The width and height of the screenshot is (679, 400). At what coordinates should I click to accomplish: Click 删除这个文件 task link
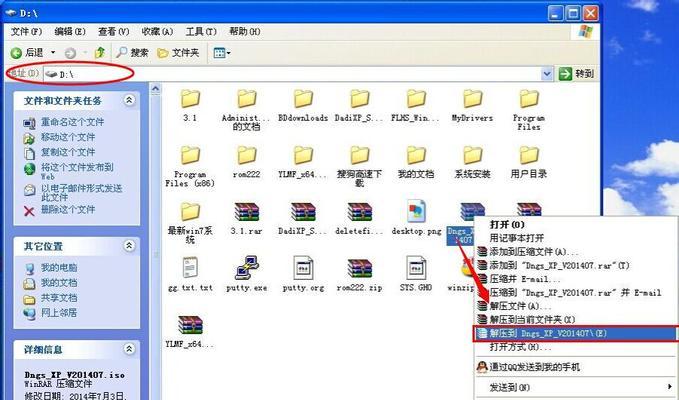coord(68,210)
